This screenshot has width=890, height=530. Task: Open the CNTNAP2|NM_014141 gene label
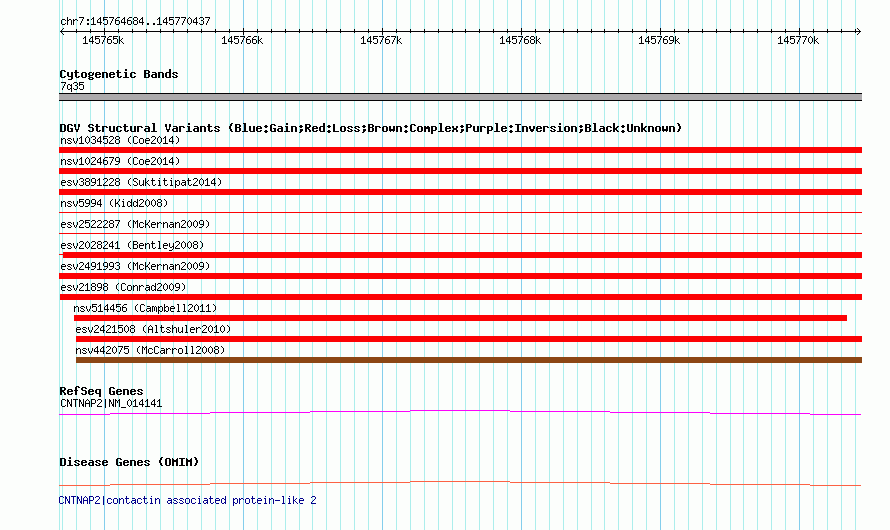tap(111, 403)
